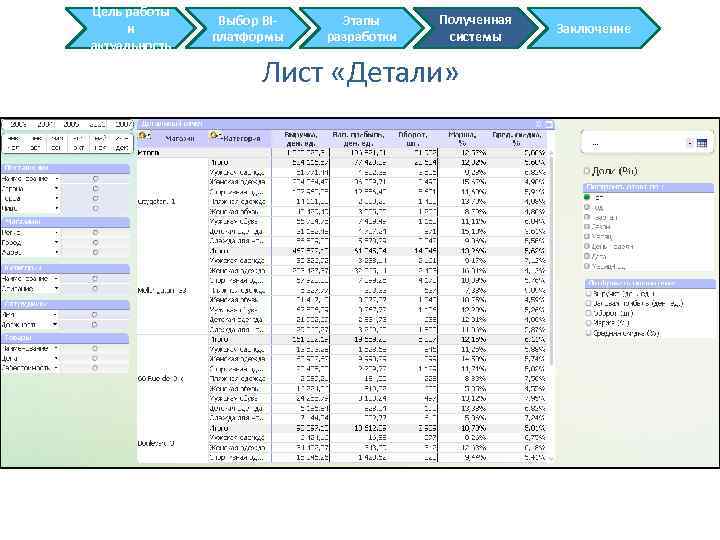Go to Выбор BI-платформы section
The image size is (720, 540).
(248, 28)
